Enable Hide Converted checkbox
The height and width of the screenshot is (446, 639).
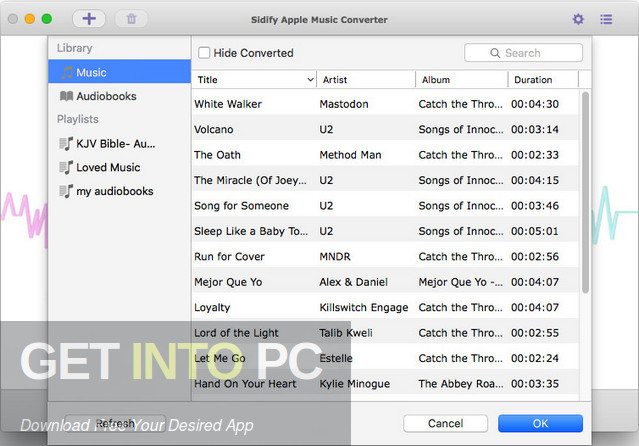click(204, 53)
